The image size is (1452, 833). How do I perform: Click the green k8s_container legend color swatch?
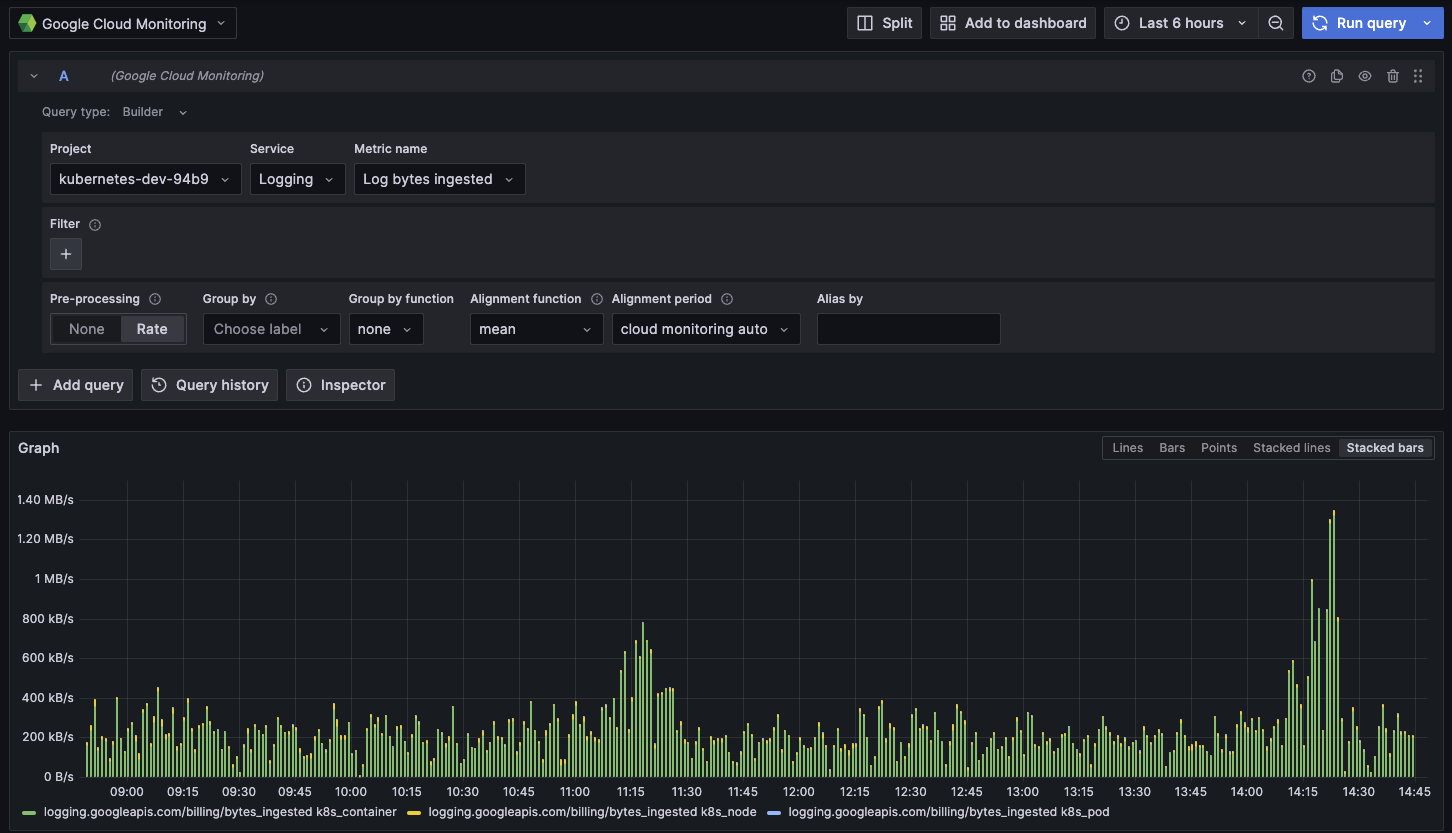29,813
